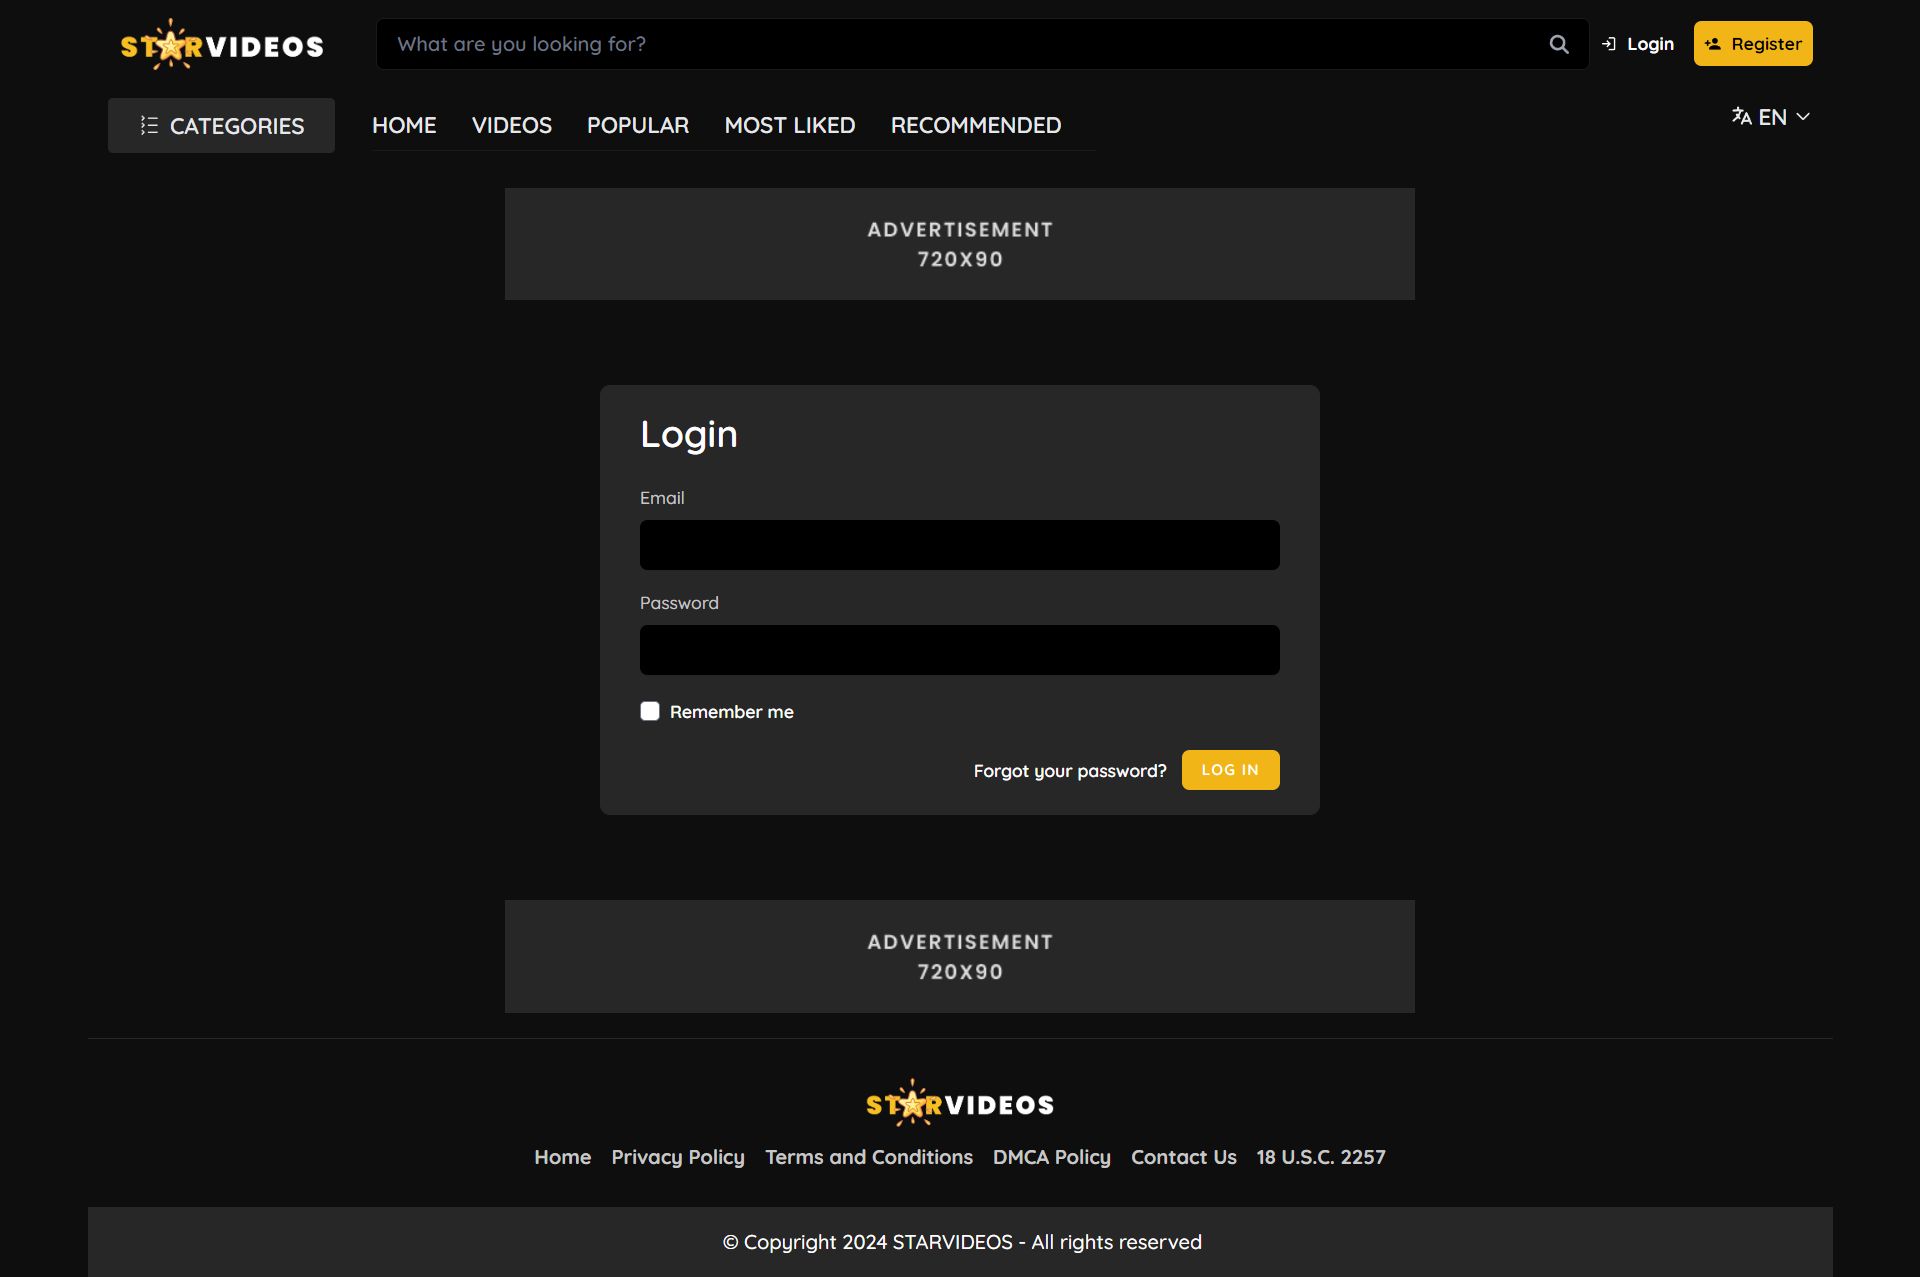Open the Categories list menu
Viewport: 1920px width, 1277px height.
click(x=221, y=126)
